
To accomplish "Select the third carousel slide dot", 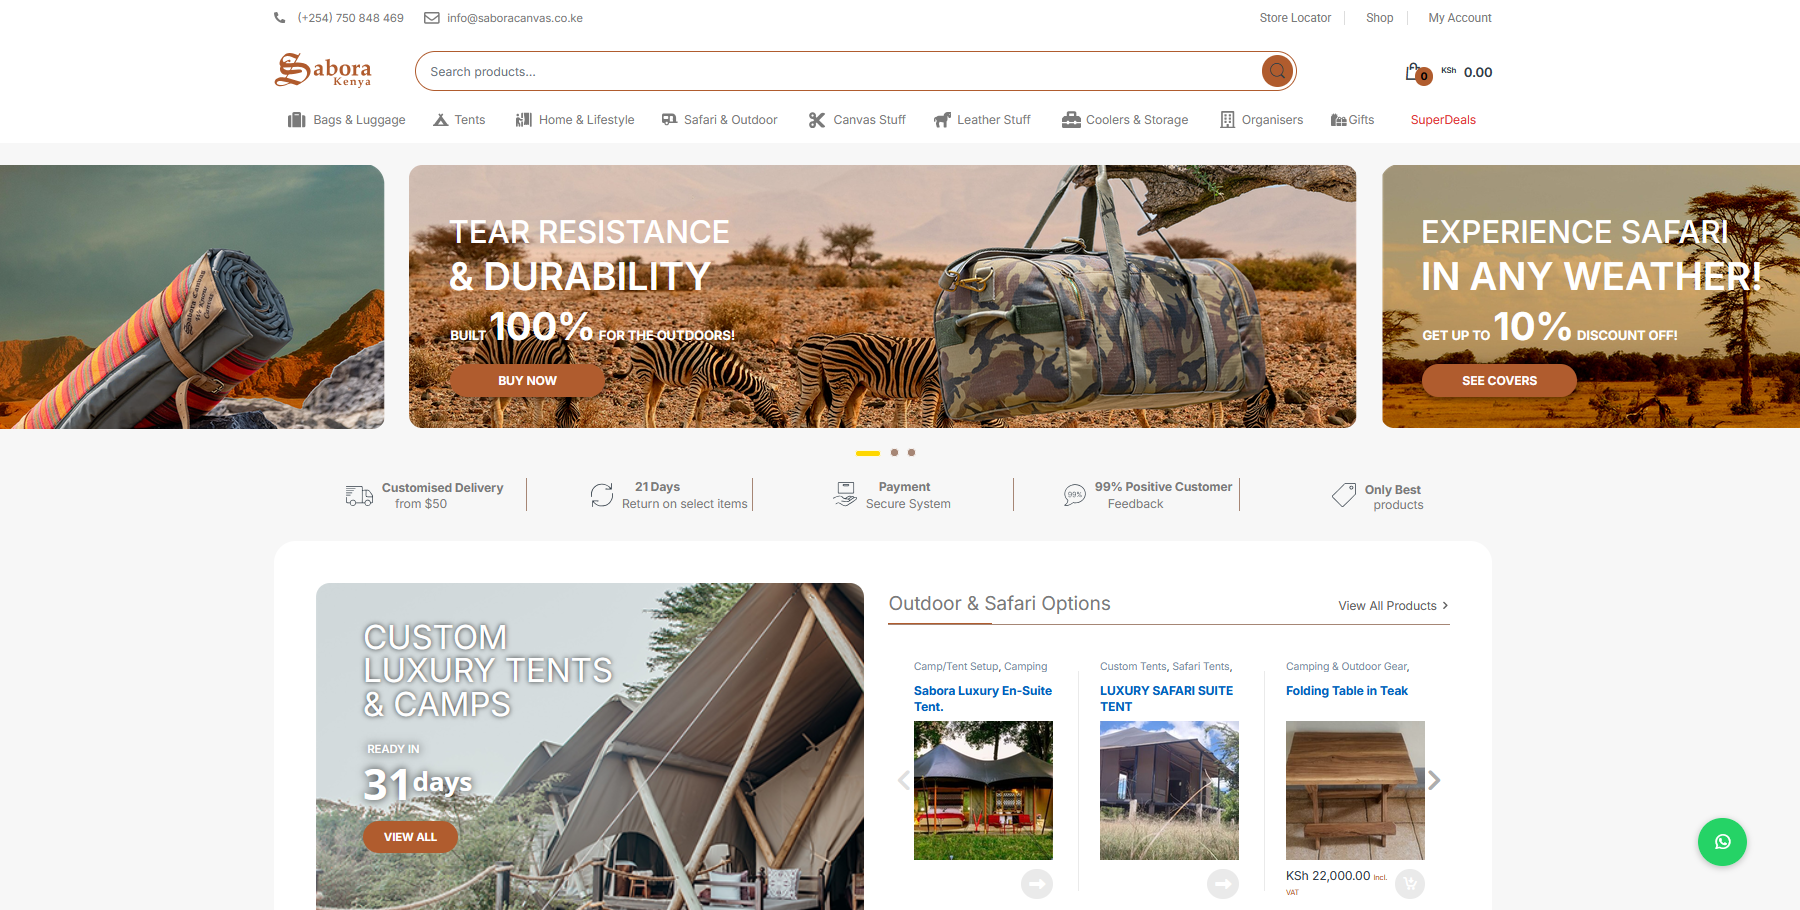I will [911, 453].
